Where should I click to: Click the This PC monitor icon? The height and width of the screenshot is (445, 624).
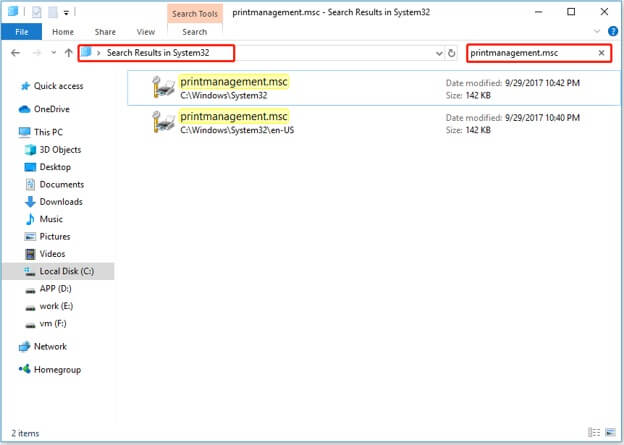click(24, 132)
